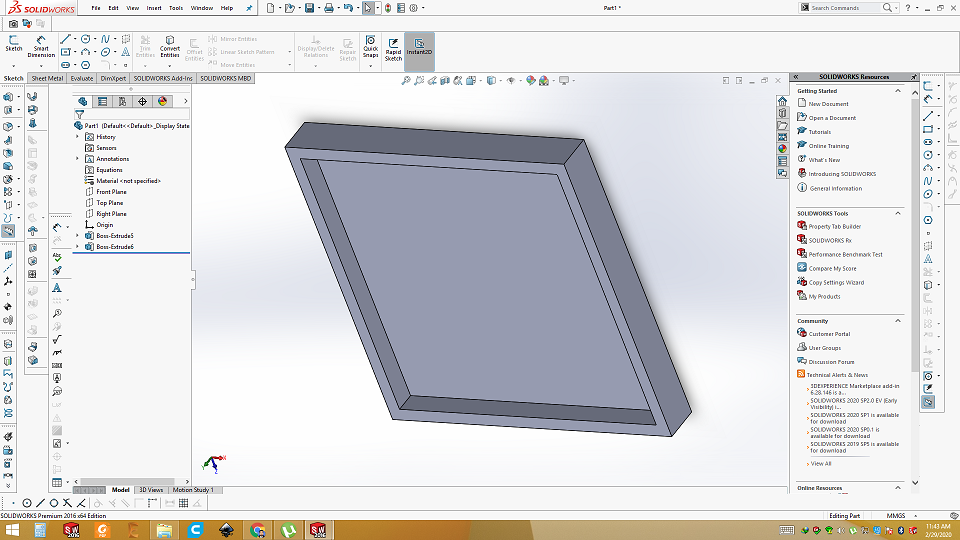This screenshot has height=540, width=960.
Task: Open Windows Start button
Action: [10, 530]
